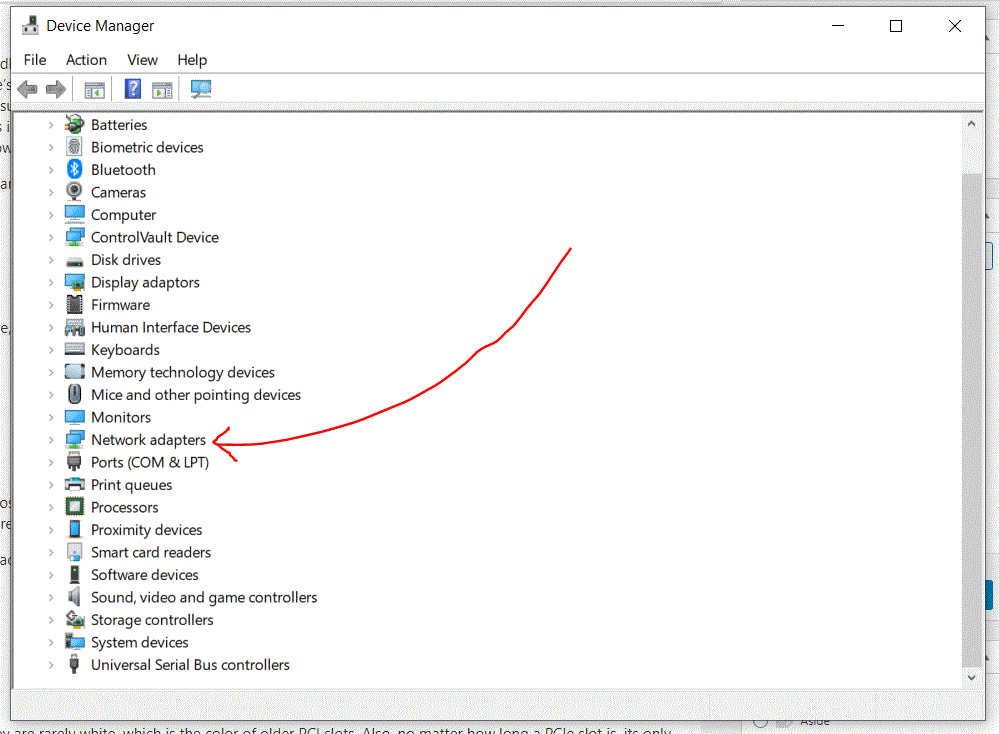999x734 pixels.
Task: Select the System devices item
Action: point(139,642)
